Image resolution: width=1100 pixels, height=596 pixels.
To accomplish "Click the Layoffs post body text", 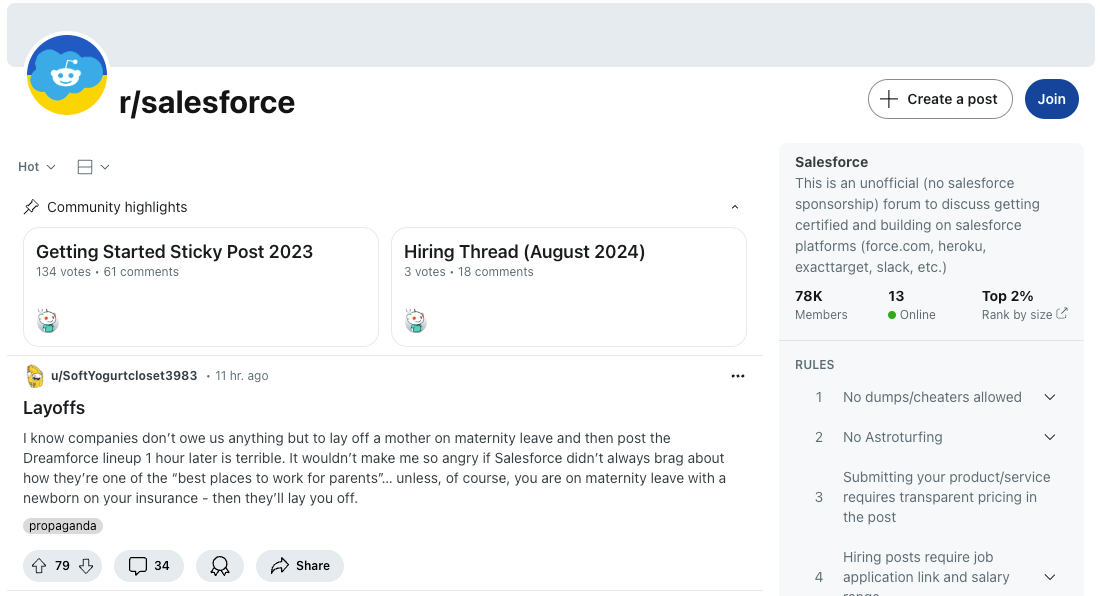I will click(375, 468).
